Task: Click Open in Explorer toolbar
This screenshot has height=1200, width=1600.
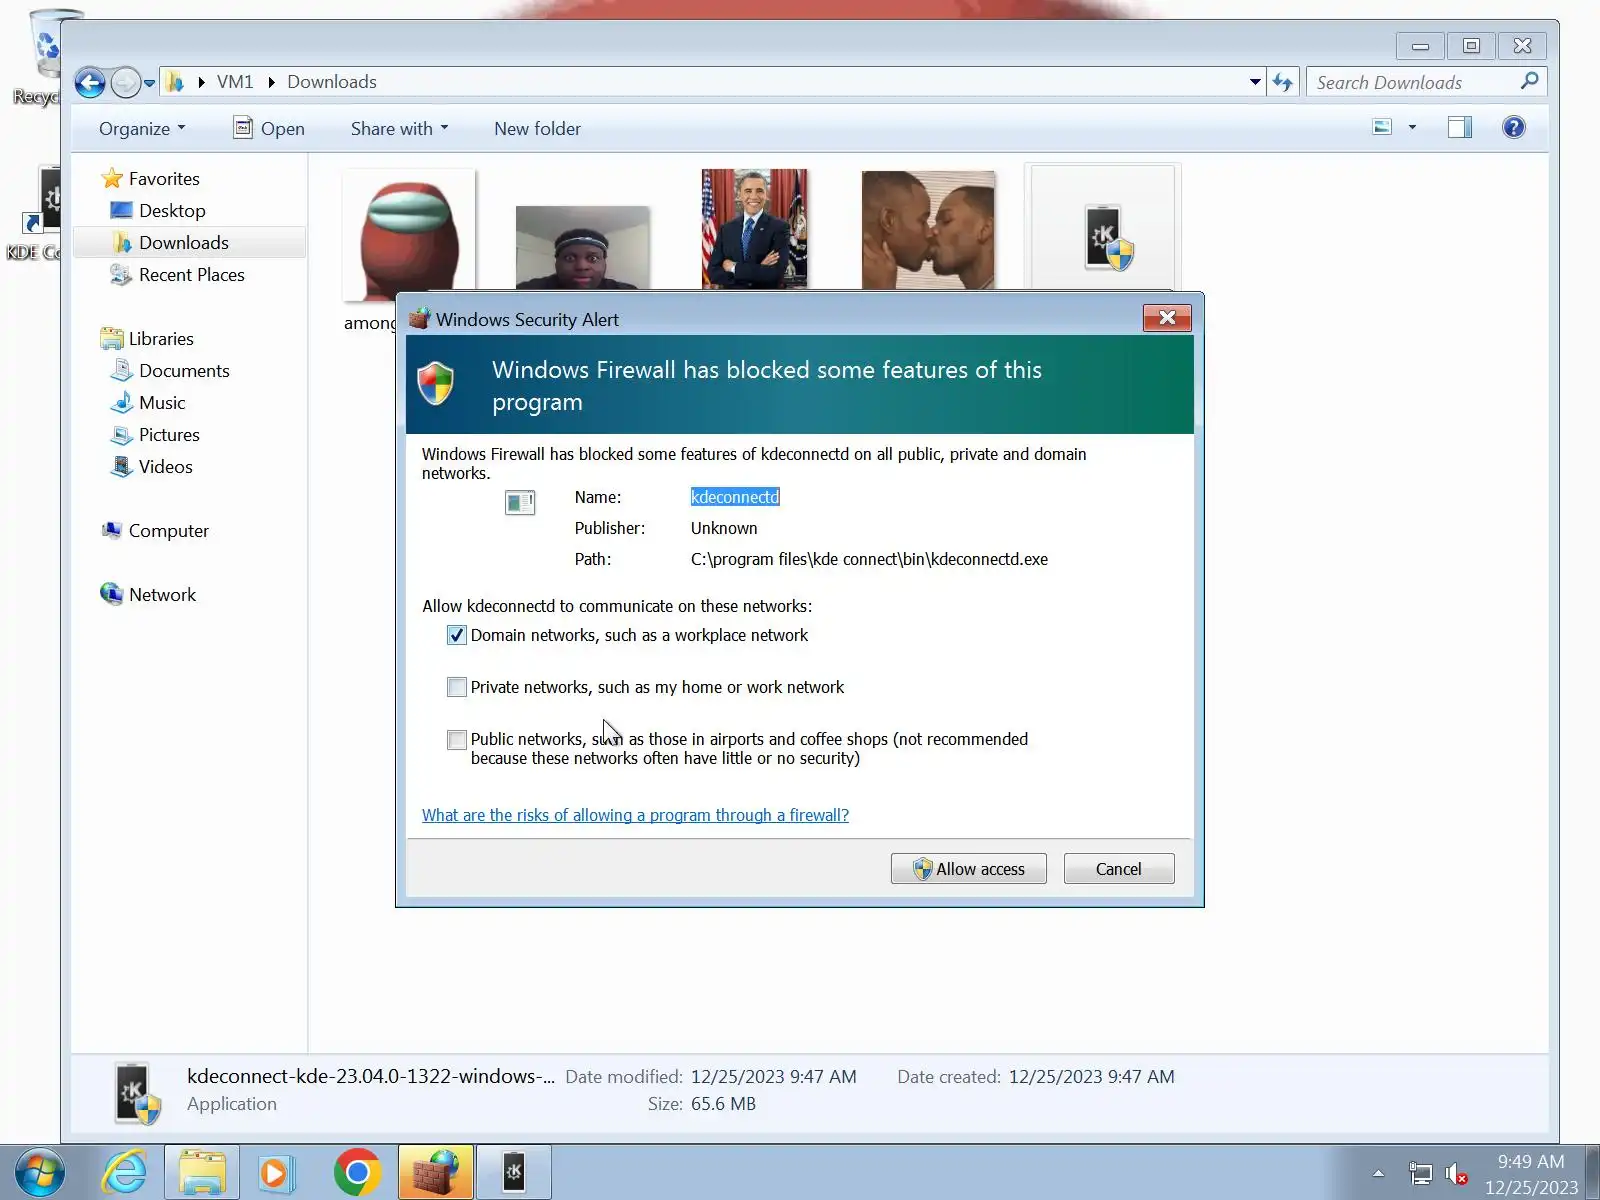Action: point(269,129)
